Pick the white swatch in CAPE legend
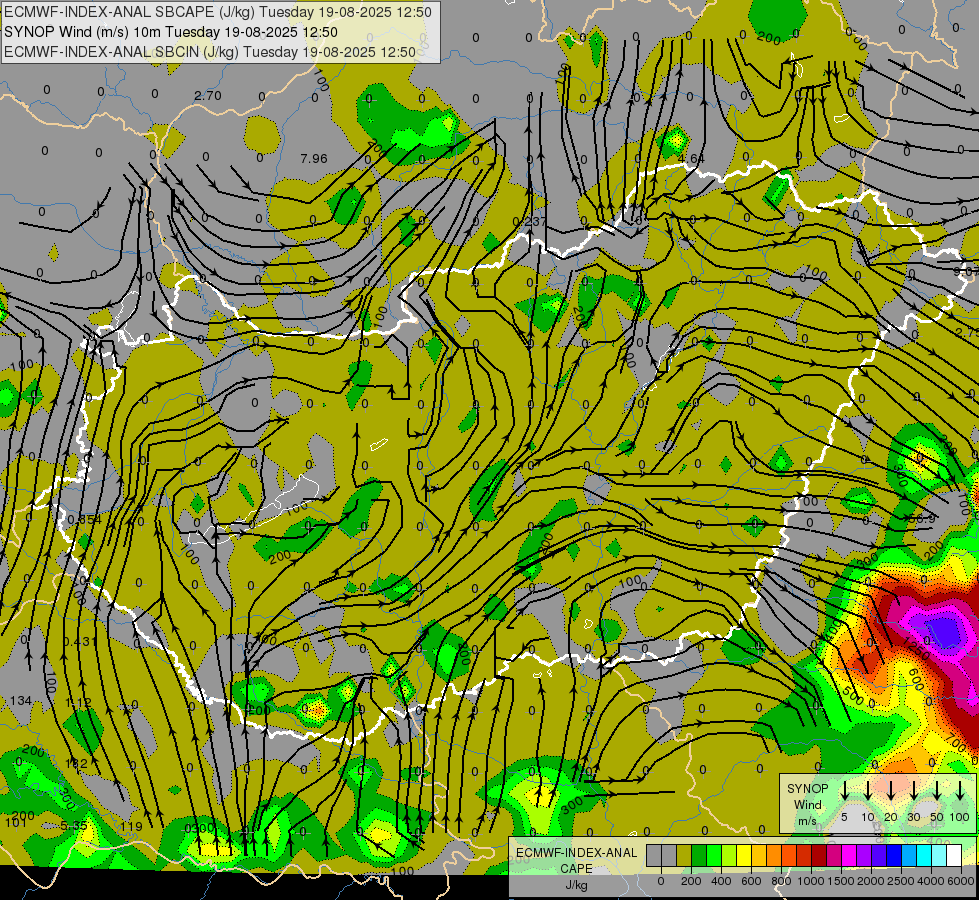This screenshot has height=900, width=979. coord(955,855)
